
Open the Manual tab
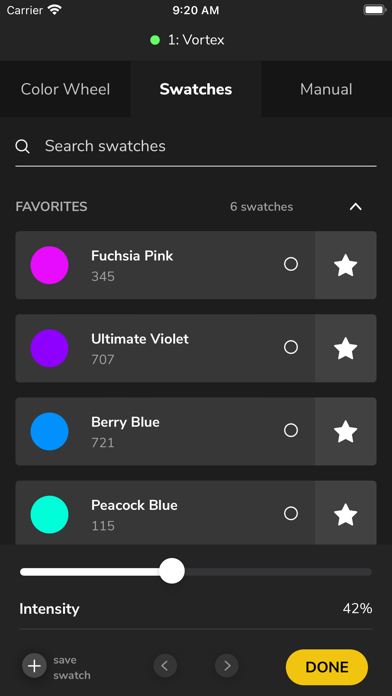click(326, 89)
